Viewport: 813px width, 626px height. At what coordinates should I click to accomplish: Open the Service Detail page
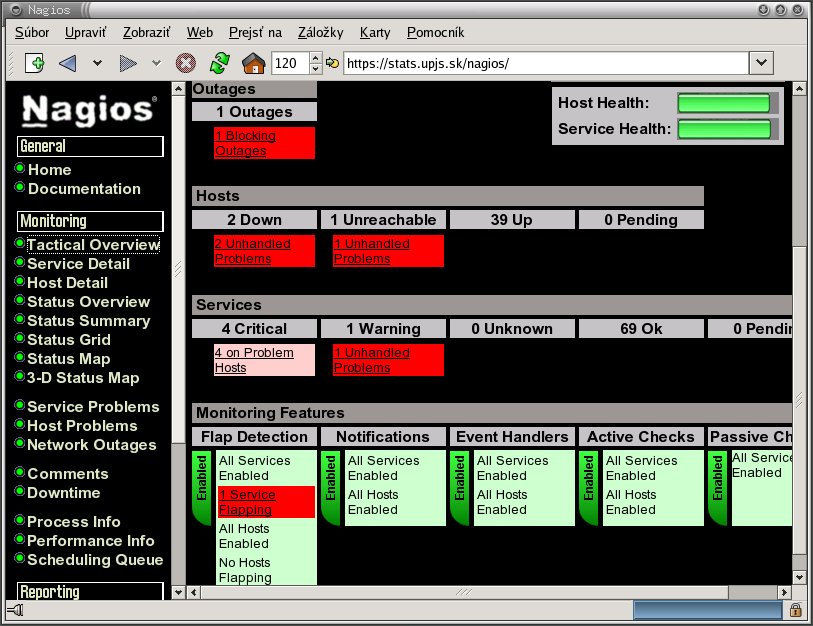78,264
